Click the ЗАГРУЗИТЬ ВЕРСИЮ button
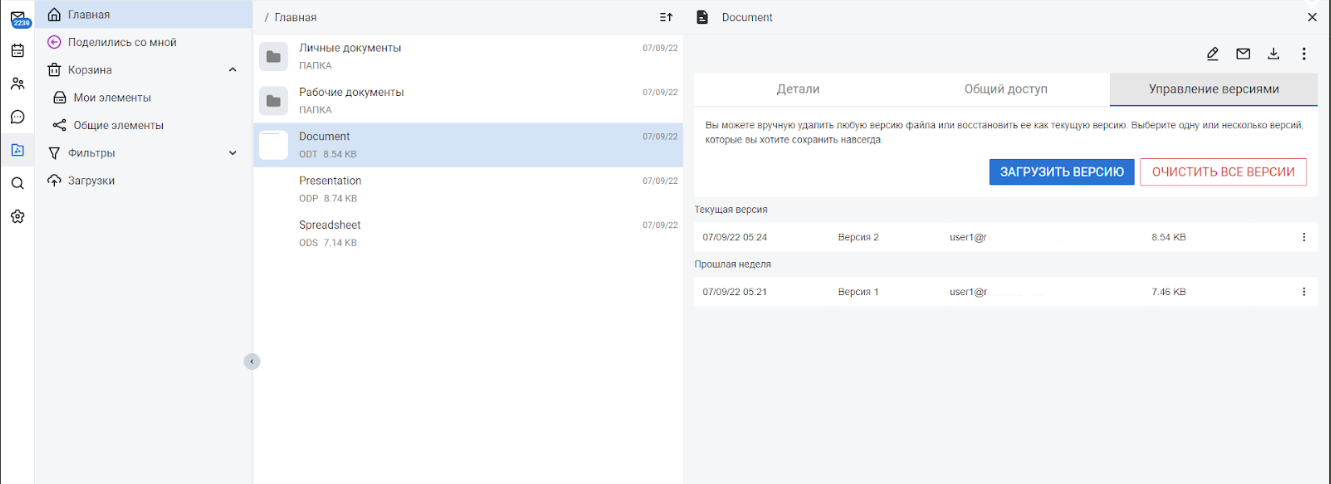1331x484 pixels. point(1061,172)
